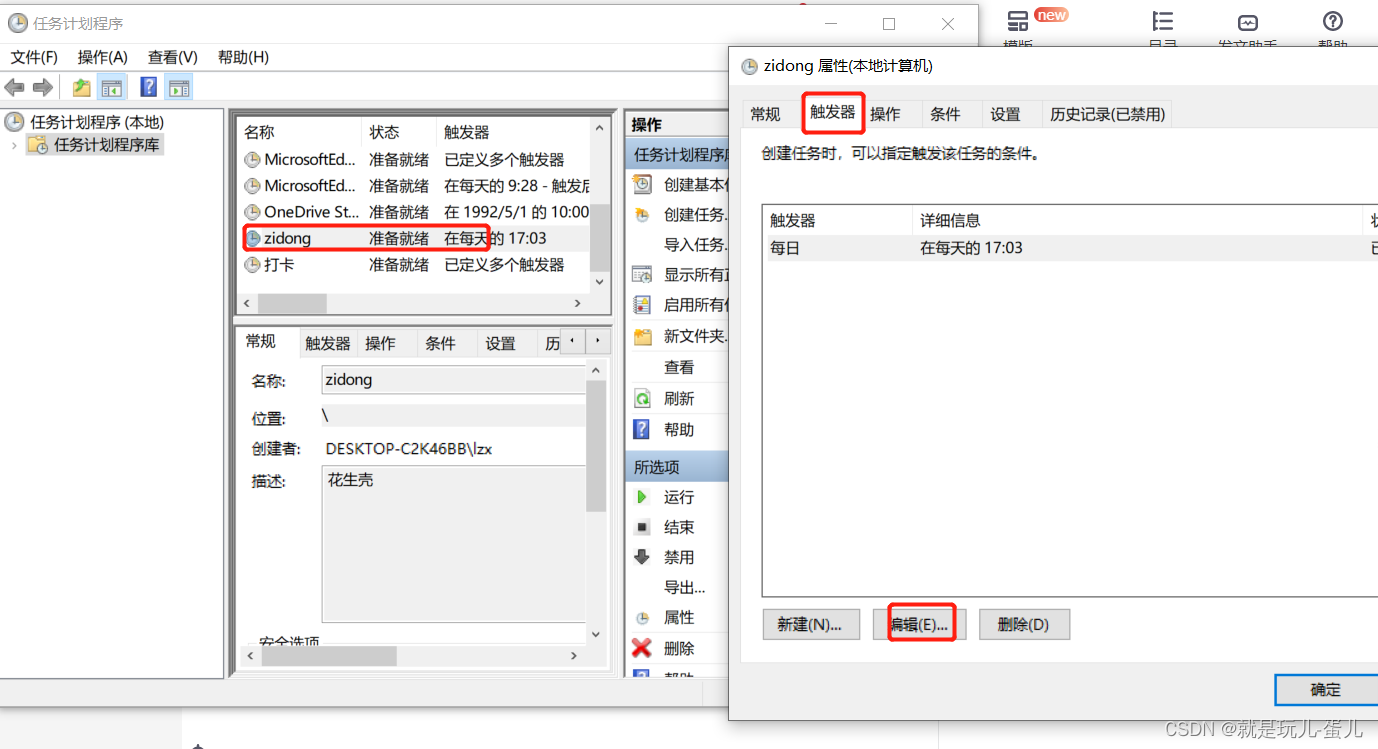Select 触发器 tab in zidong properties dialog
Screen dimensions: 1378x749
click(x=832, y=113)
